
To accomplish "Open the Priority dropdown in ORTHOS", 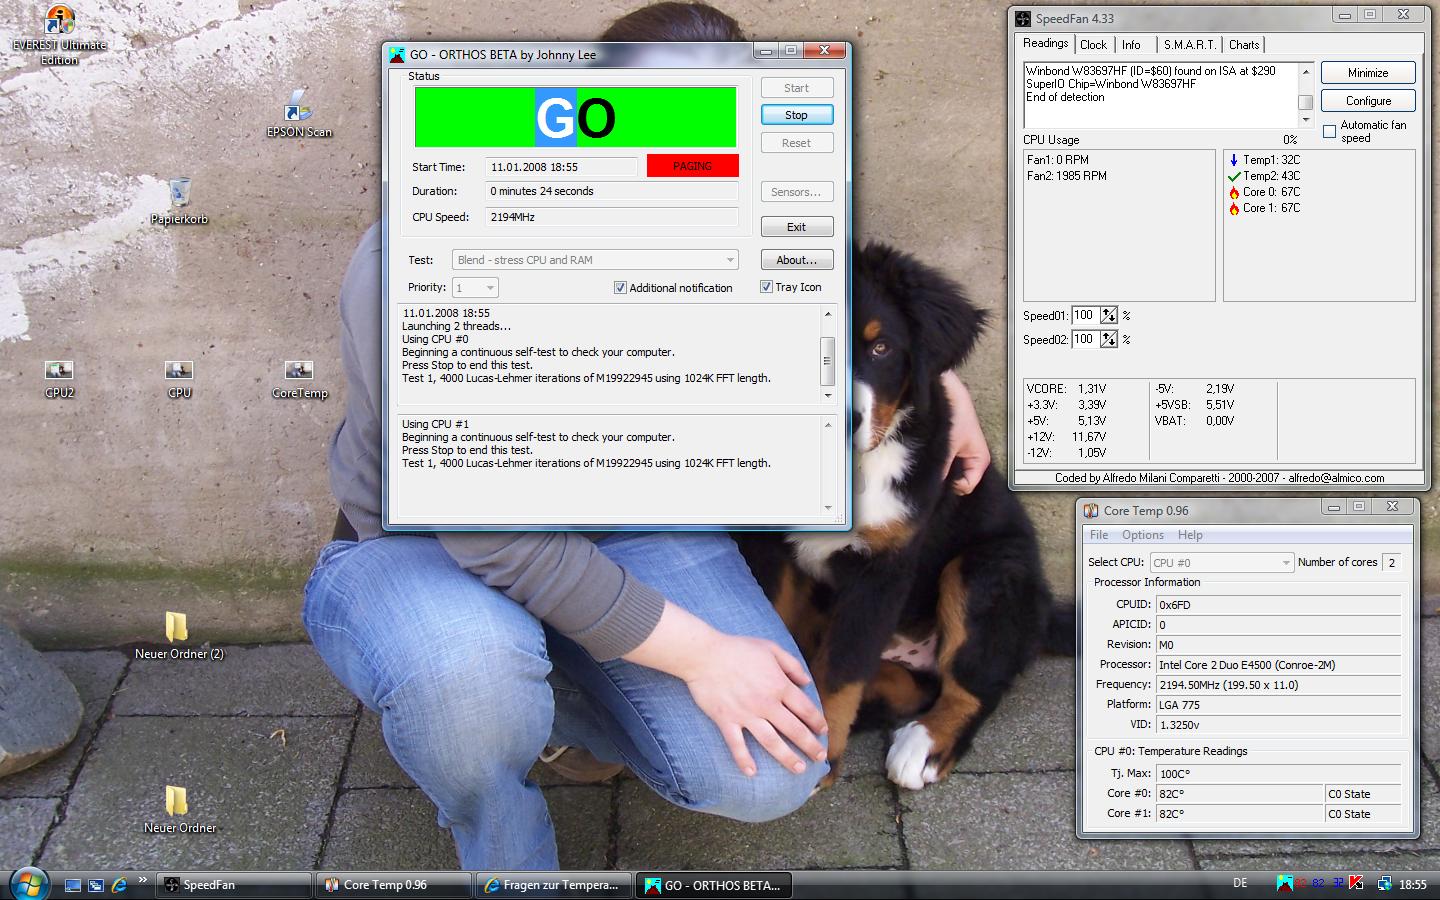I will pos(475,288).
